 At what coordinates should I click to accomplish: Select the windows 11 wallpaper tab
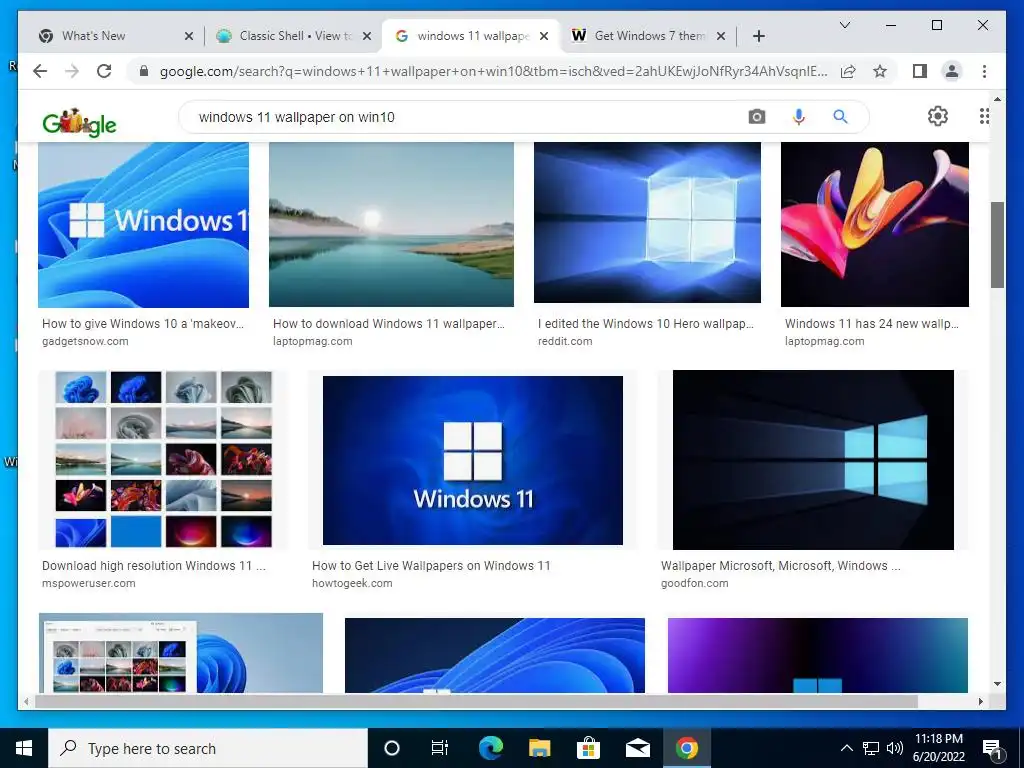coord(470,36)
